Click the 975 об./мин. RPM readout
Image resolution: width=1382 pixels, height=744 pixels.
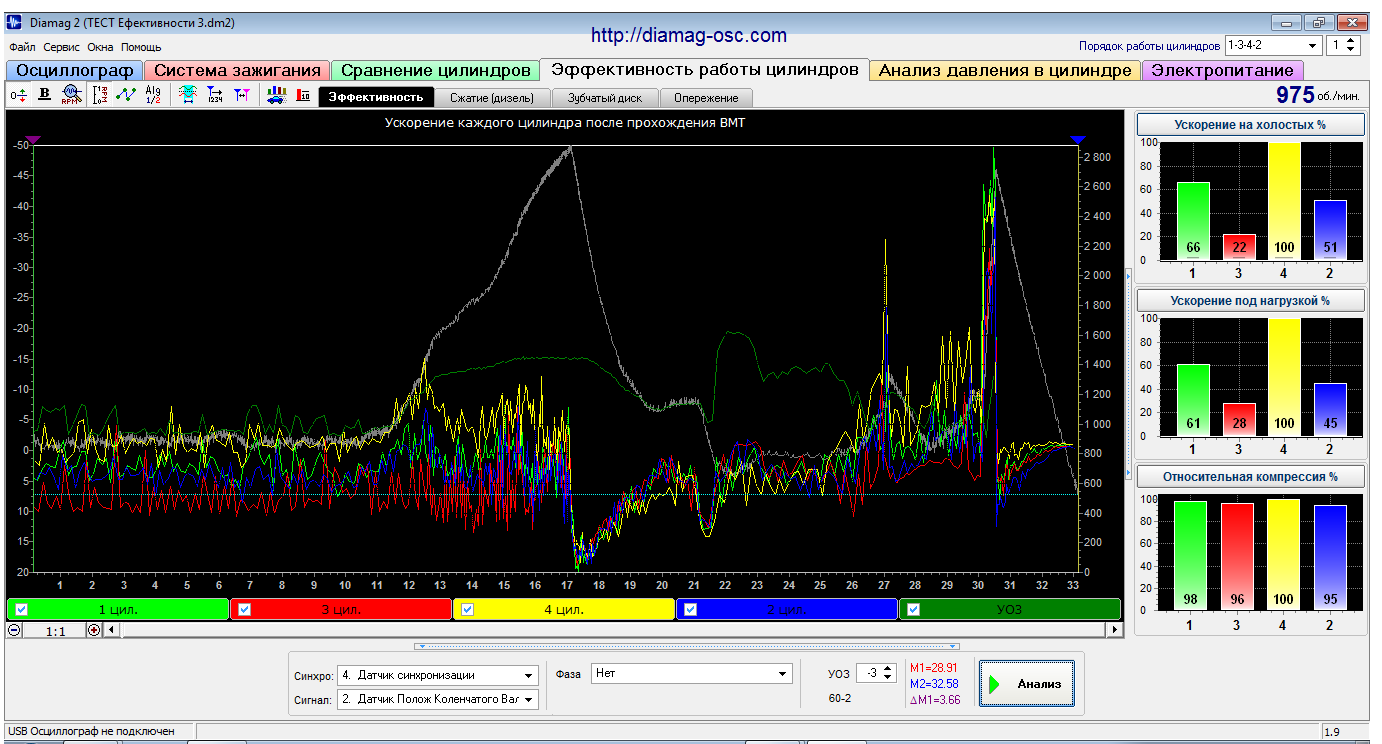pyautogui.click(x=1317, y=96)
